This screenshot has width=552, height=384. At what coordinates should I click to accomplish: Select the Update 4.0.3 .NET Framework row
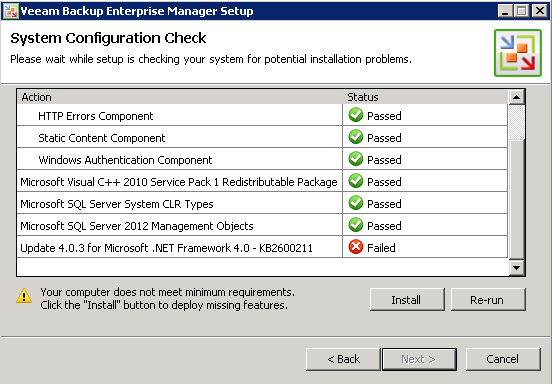(262, 247)
